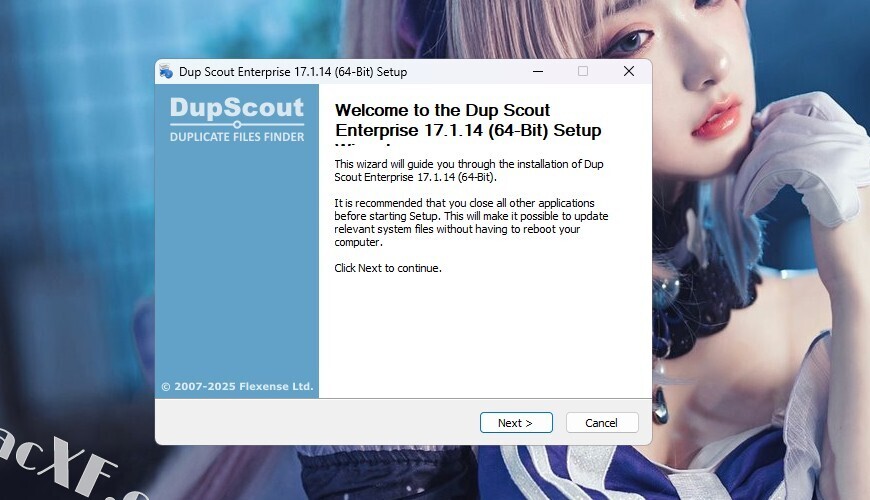
Task: Click the 'This wizard will guide you' paragraph
Action: click(469, 171)
